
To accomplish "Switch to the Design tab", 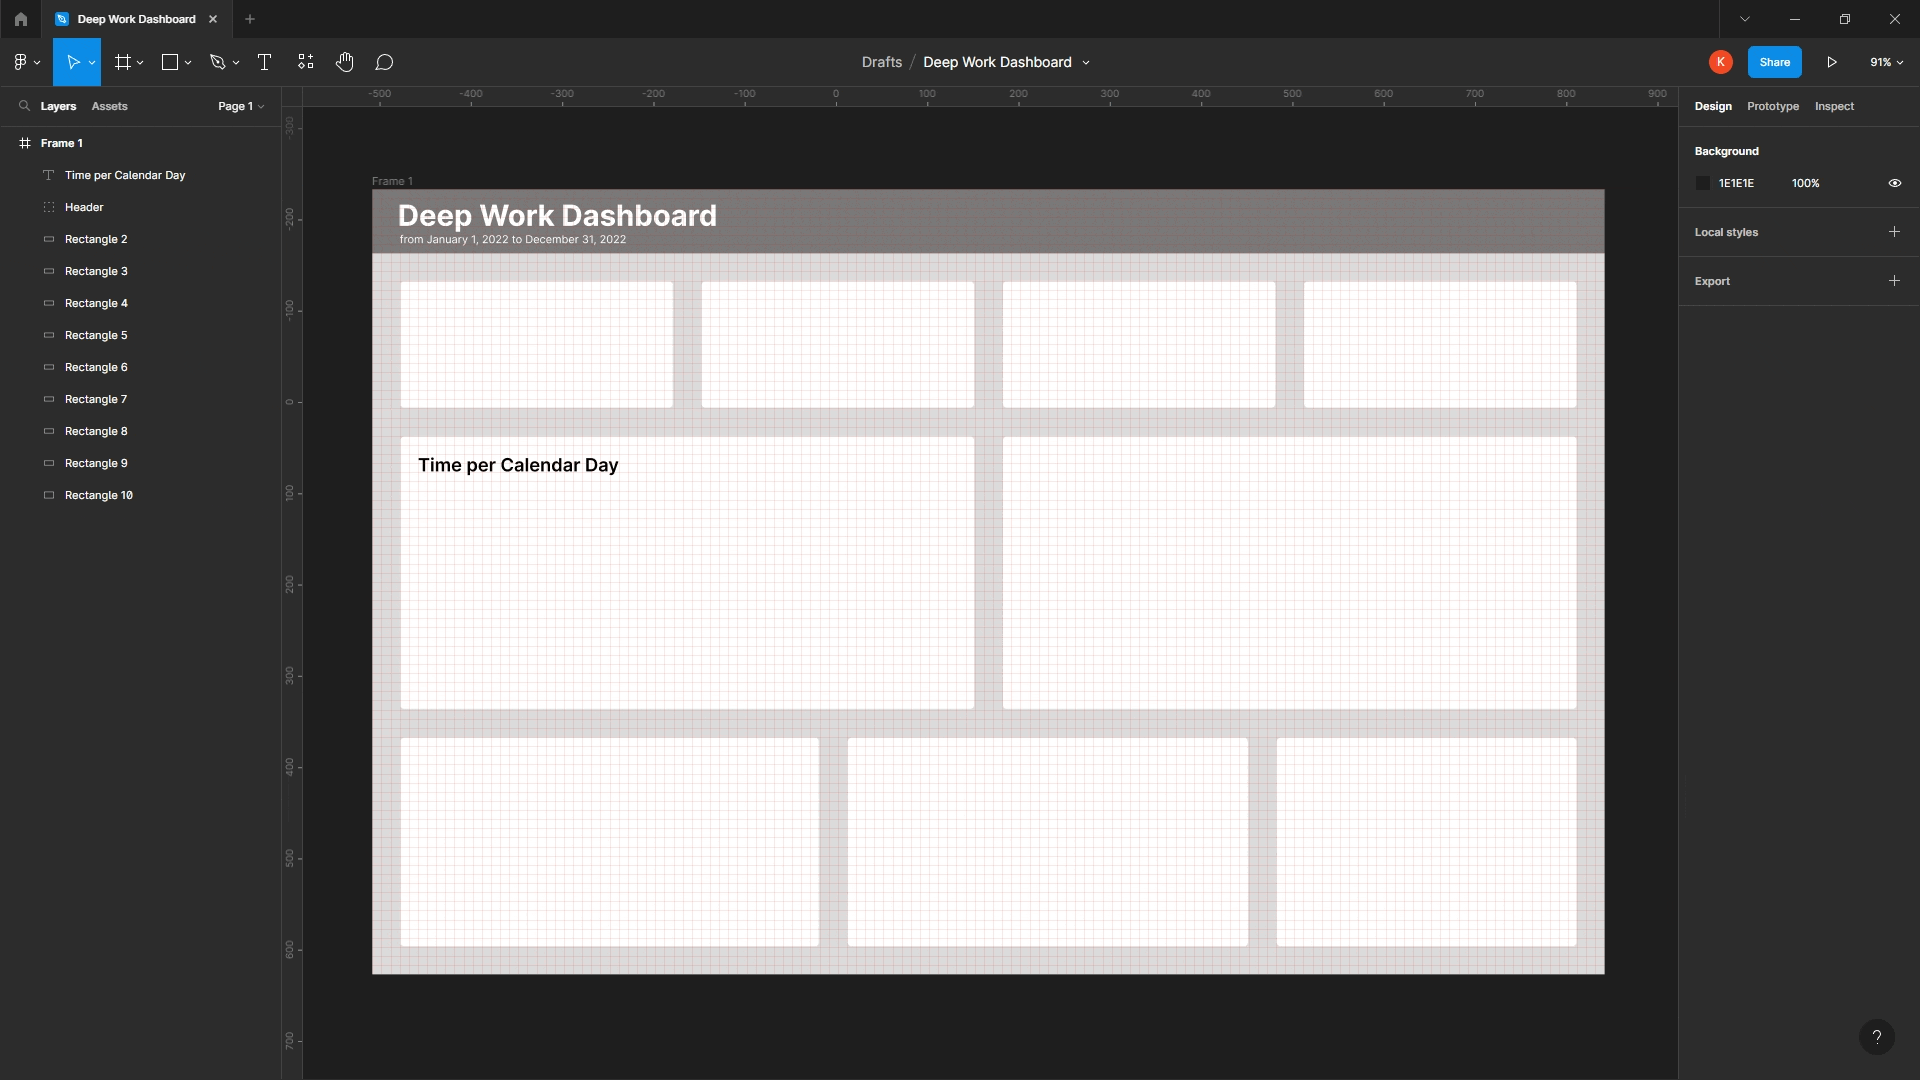I will 1713,106.
